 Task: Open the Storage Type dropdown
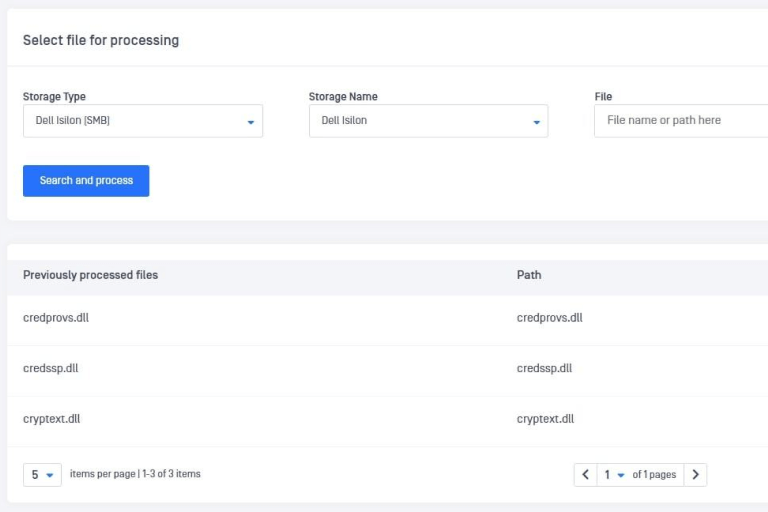(x=142, y=121)
